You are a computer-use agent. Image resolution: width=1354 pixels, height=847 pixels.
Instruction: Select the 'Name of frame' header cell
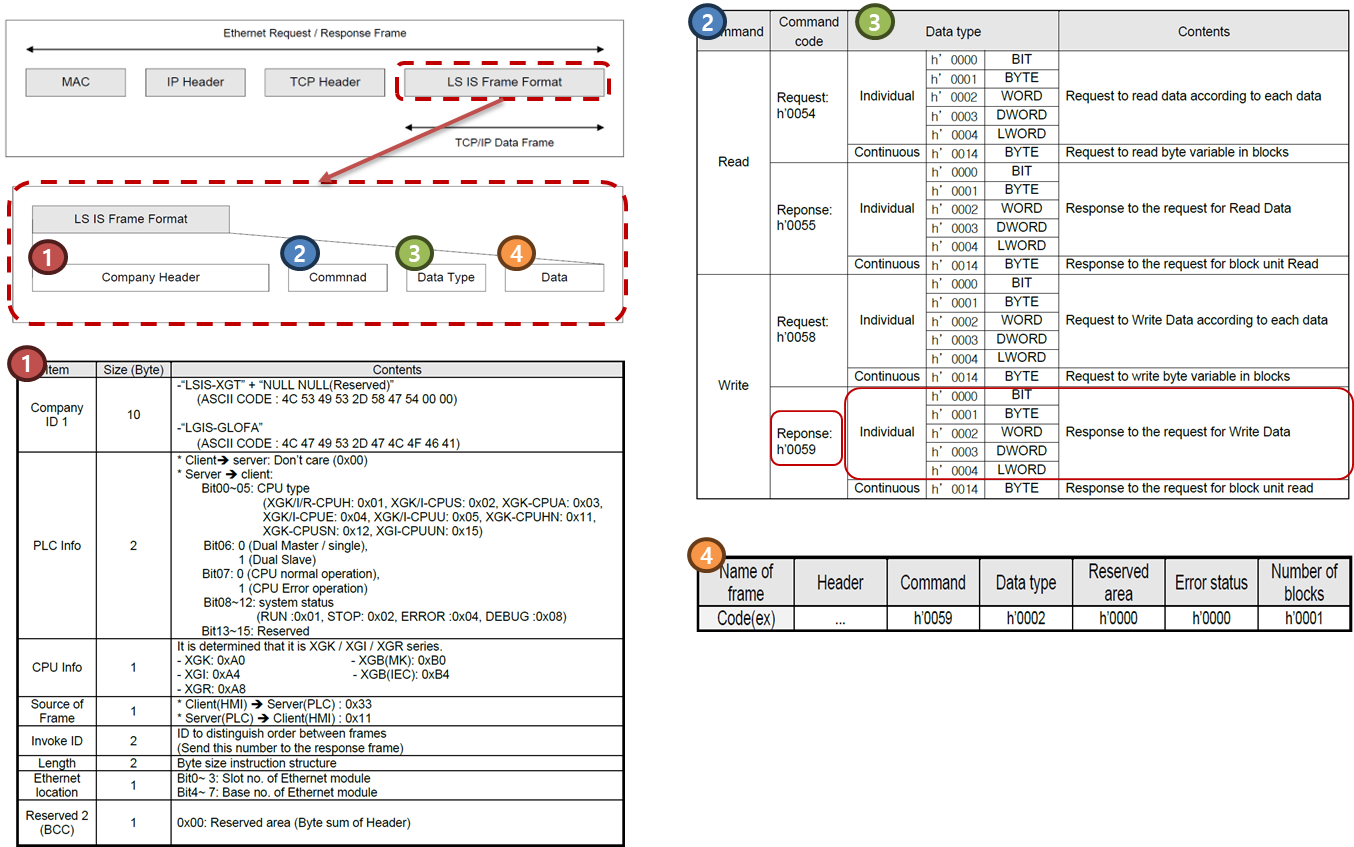(x=746, y=582)
